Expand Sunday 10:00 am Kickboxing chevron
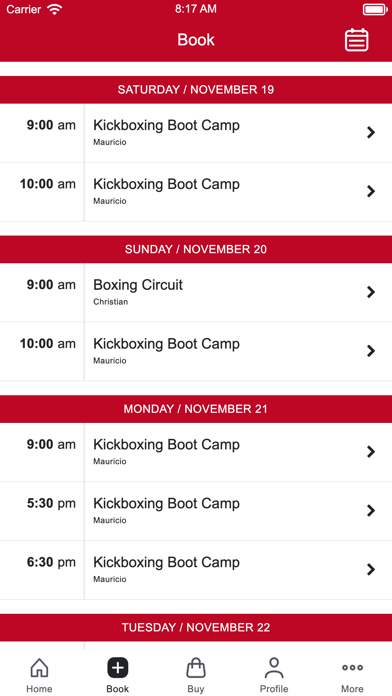392x696 pixels. click(x=371, y=351)
